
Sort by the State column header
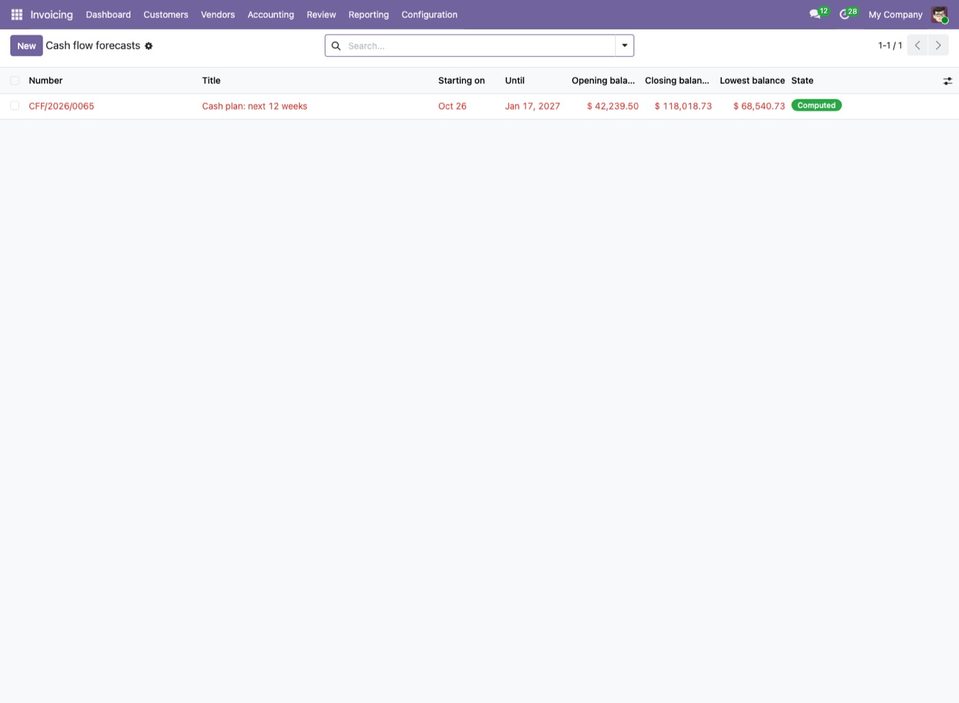[802, 81]
